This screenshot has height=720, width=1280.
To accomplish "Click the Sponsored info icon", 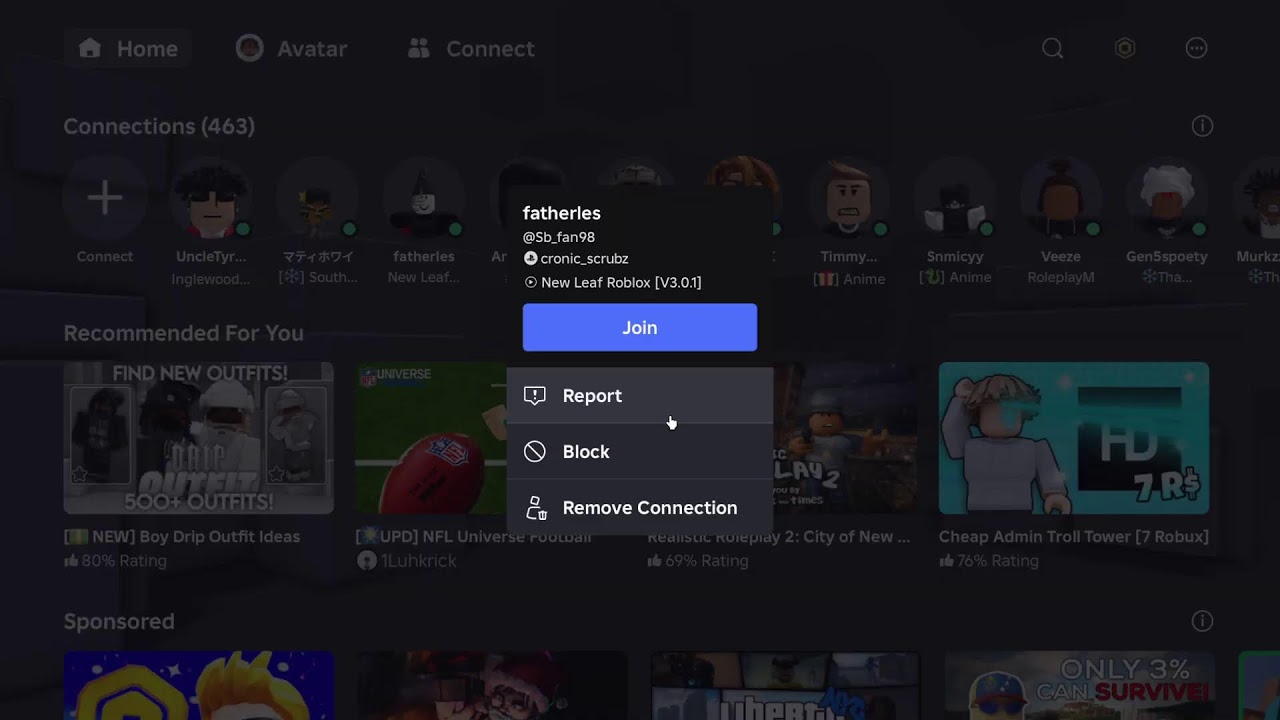I will [x=1202, y=621].
